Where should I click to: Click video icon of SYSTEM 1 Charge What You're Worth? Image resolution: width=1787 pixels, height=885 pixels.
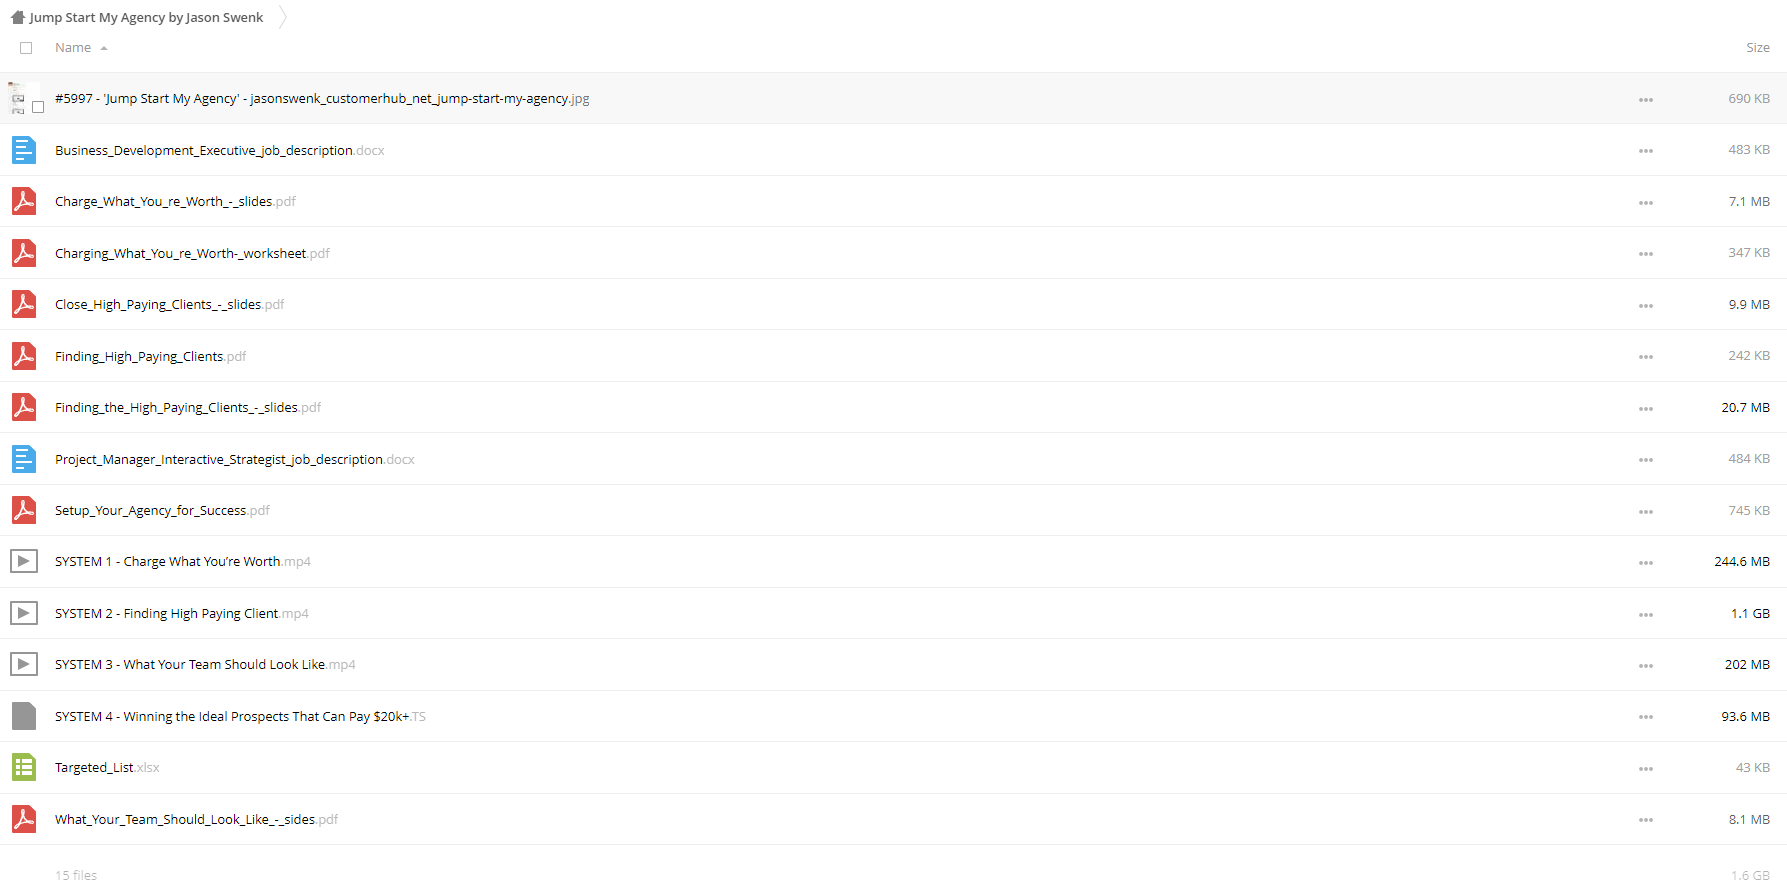(24, 561)
